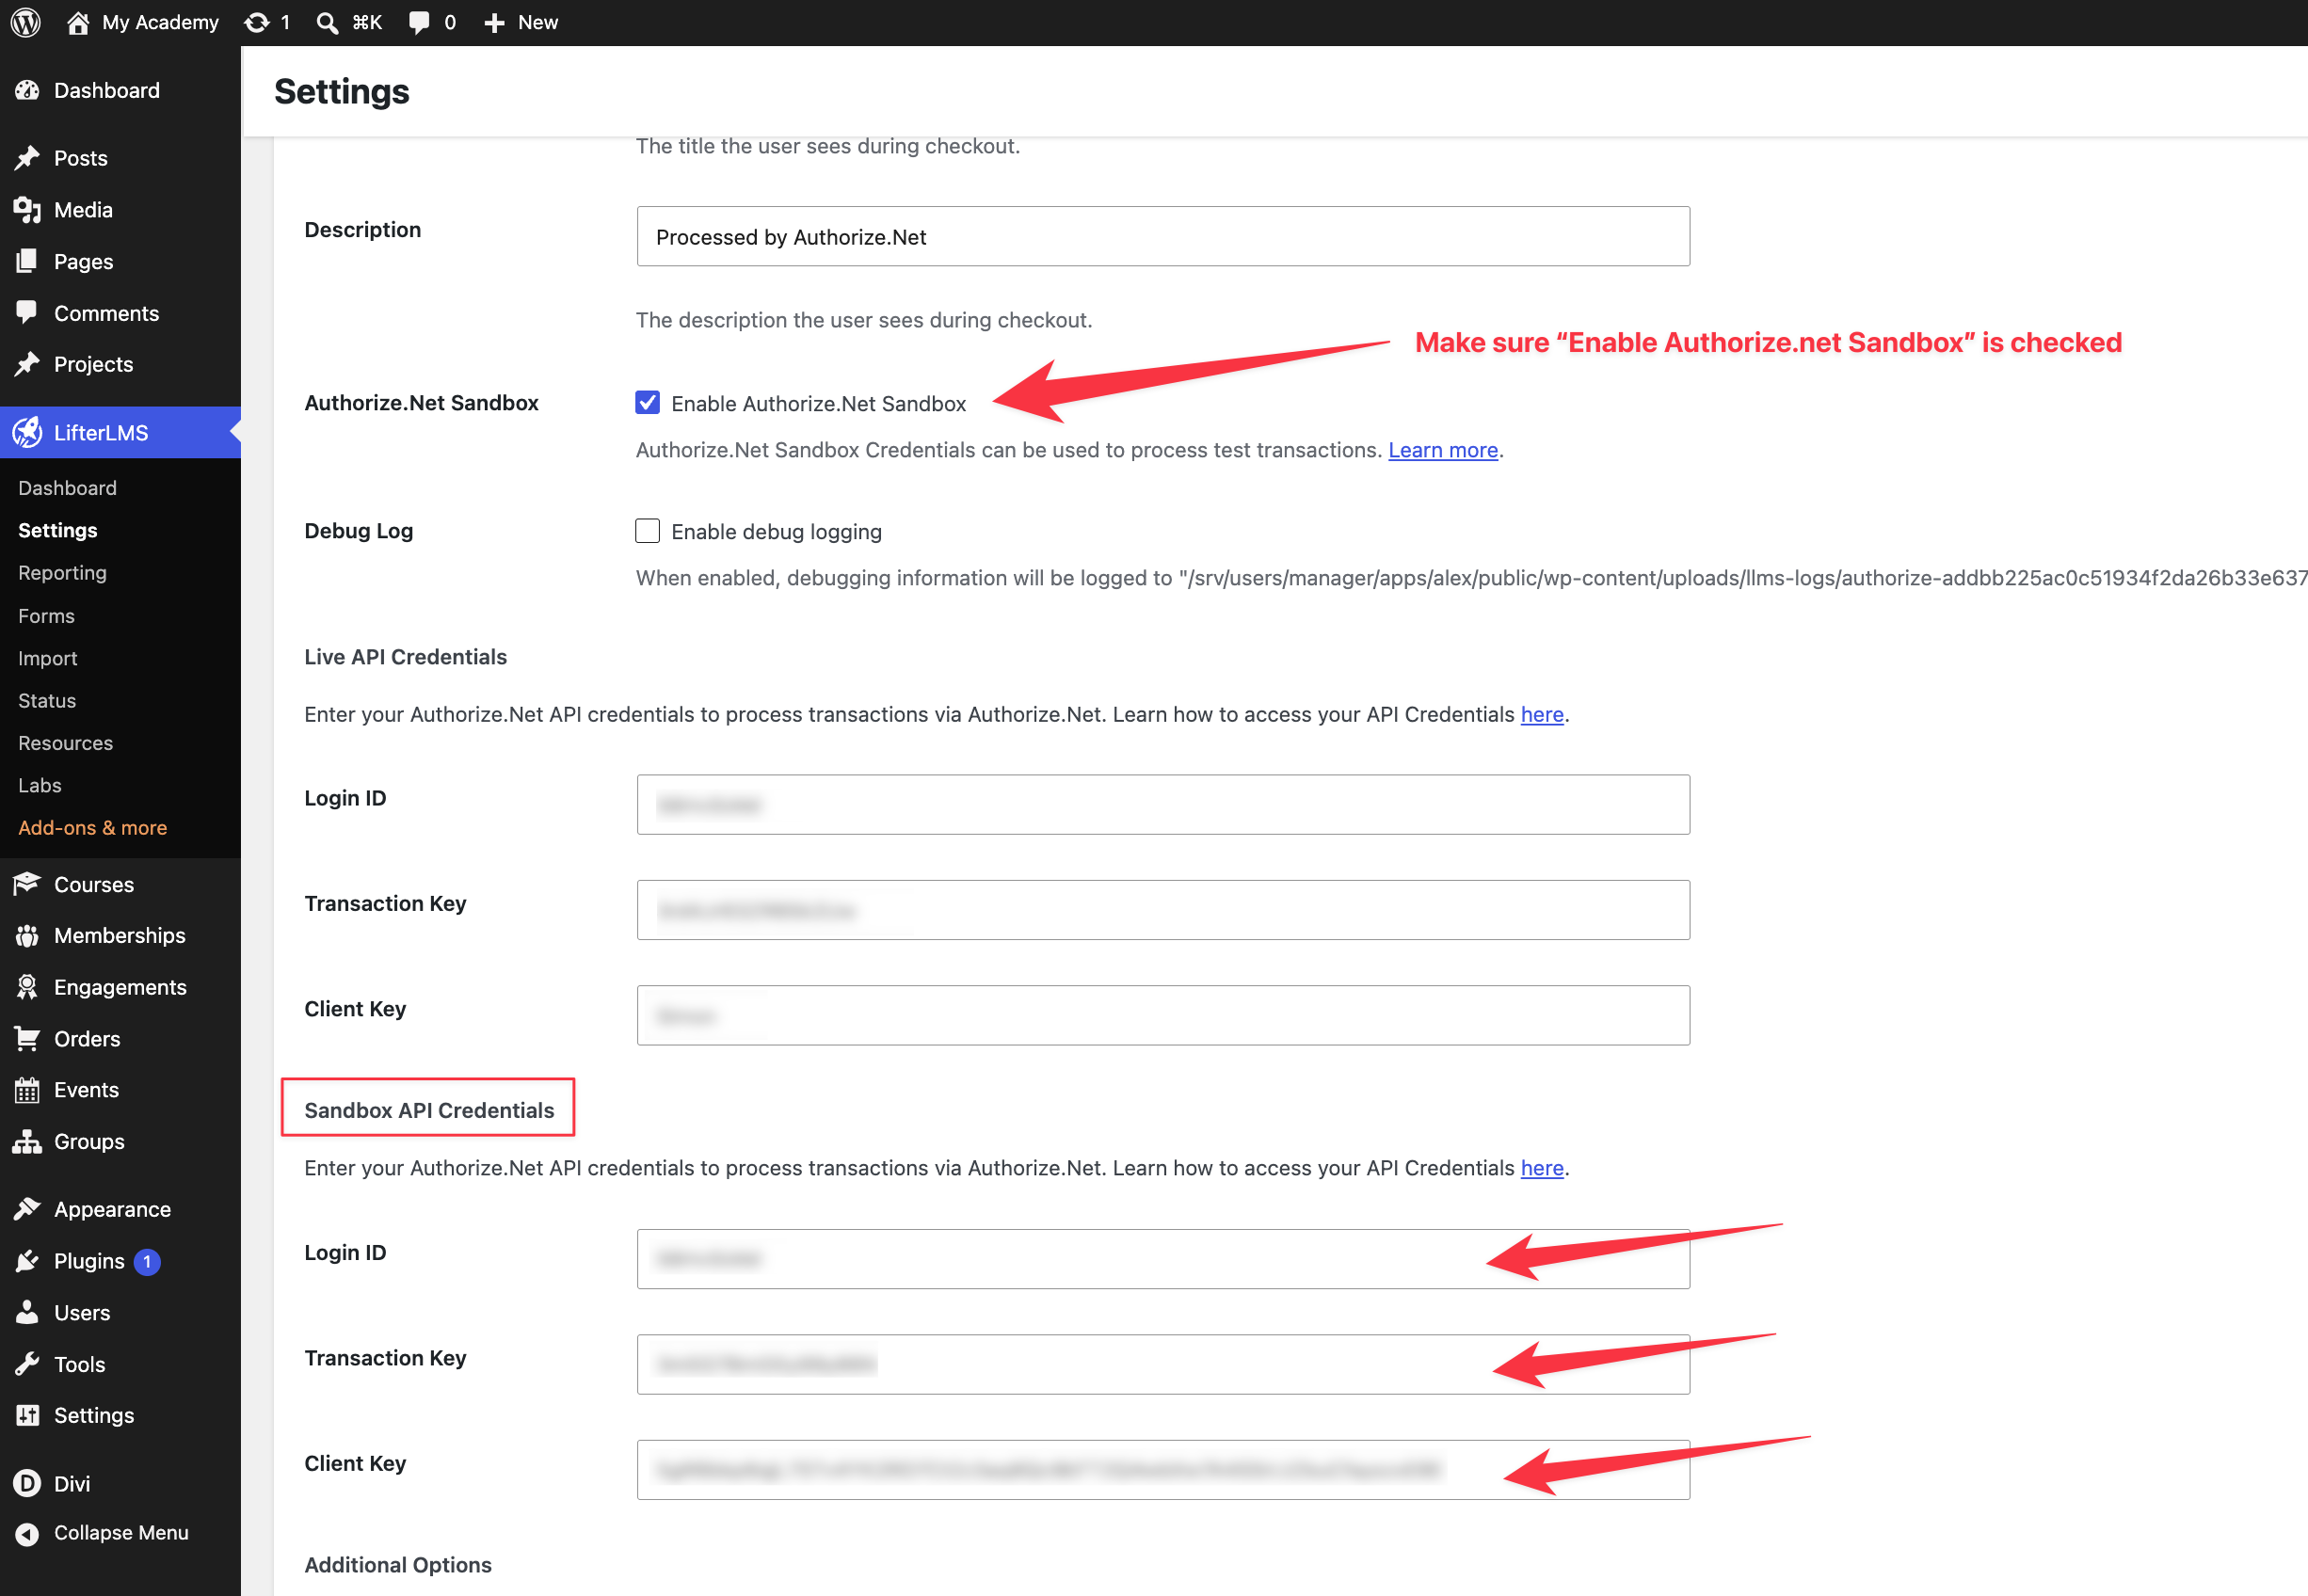Open Status submenu item
The height and width of the screenshot is (1596, 2308).
point(47,700)
